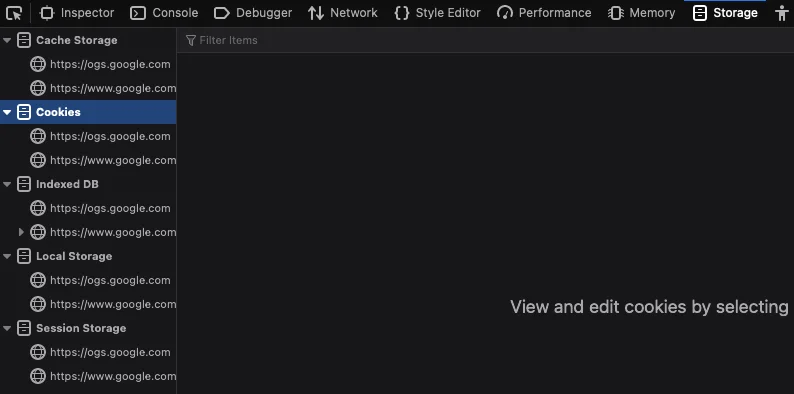Screen dimensions: 794x394
Task: Expand www.google.com under Indexed DB
Action: point(21,232)
